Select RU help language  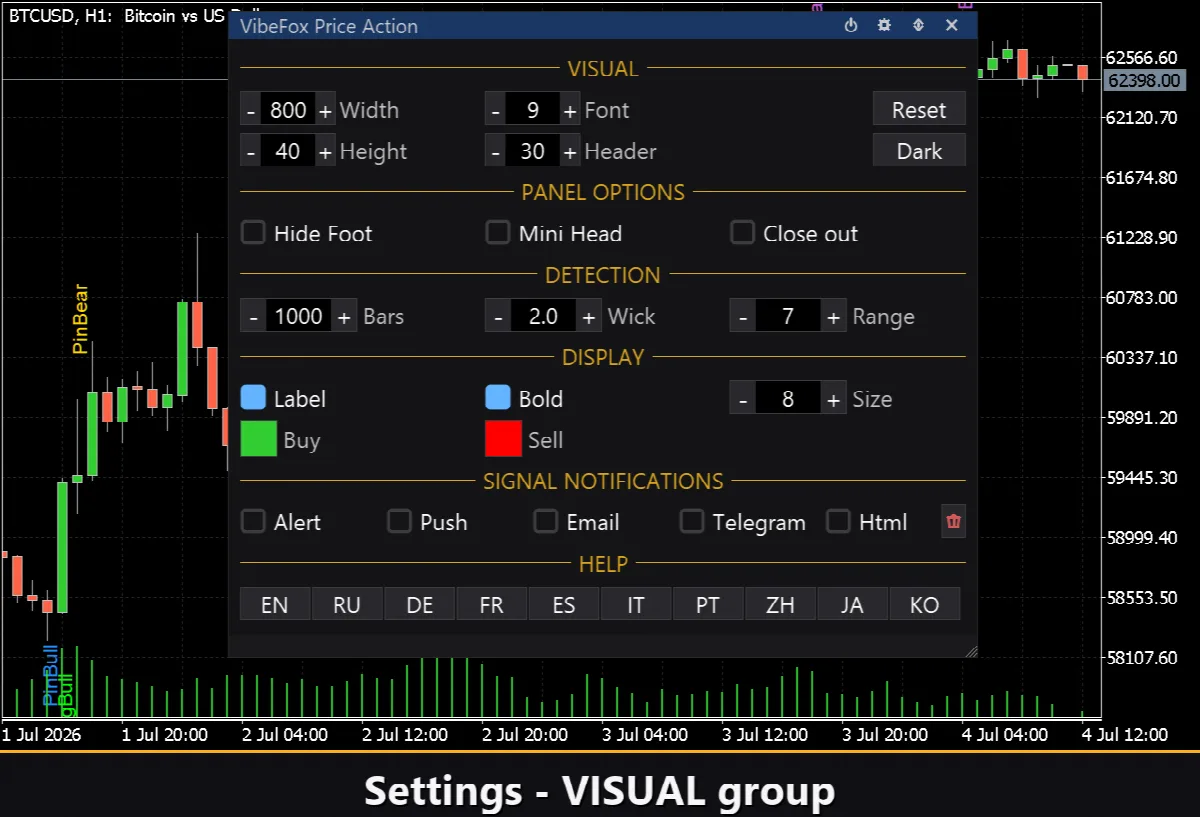[x=347, y=605]
